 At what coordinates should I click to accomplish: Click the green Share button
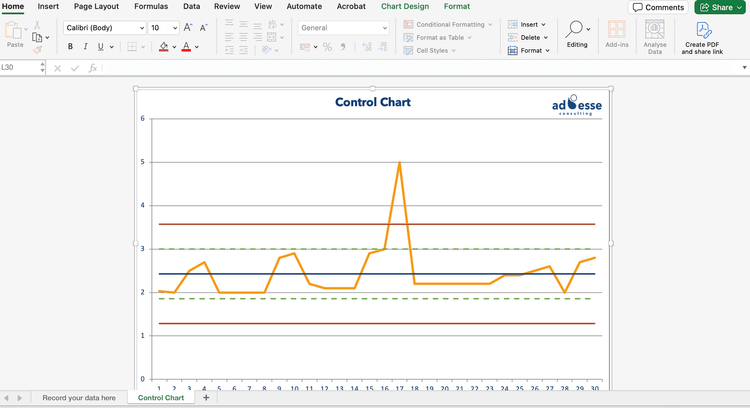pyautogui.click(x=720, y=7)
